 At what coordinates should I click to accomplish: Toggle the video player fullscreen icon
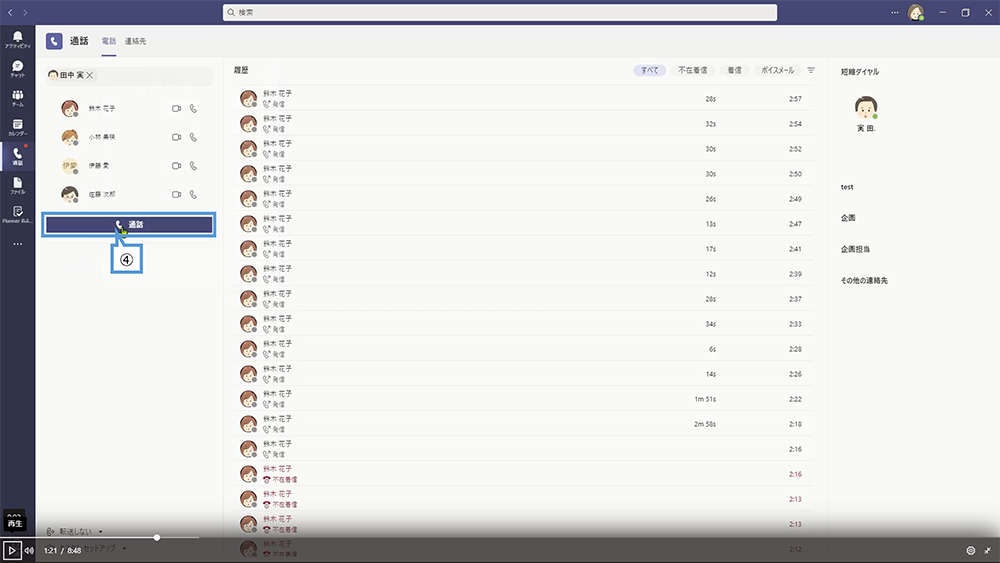pos(987,550)
